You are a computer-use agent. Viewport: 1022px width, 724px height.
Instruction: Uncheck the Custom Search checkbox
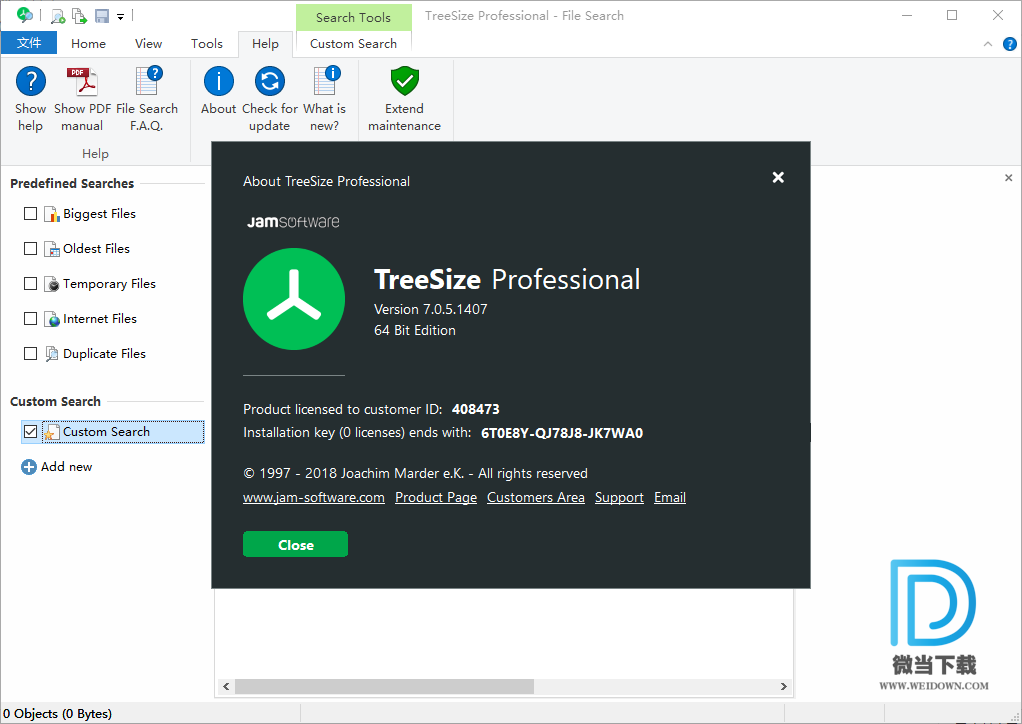(30, 431)
